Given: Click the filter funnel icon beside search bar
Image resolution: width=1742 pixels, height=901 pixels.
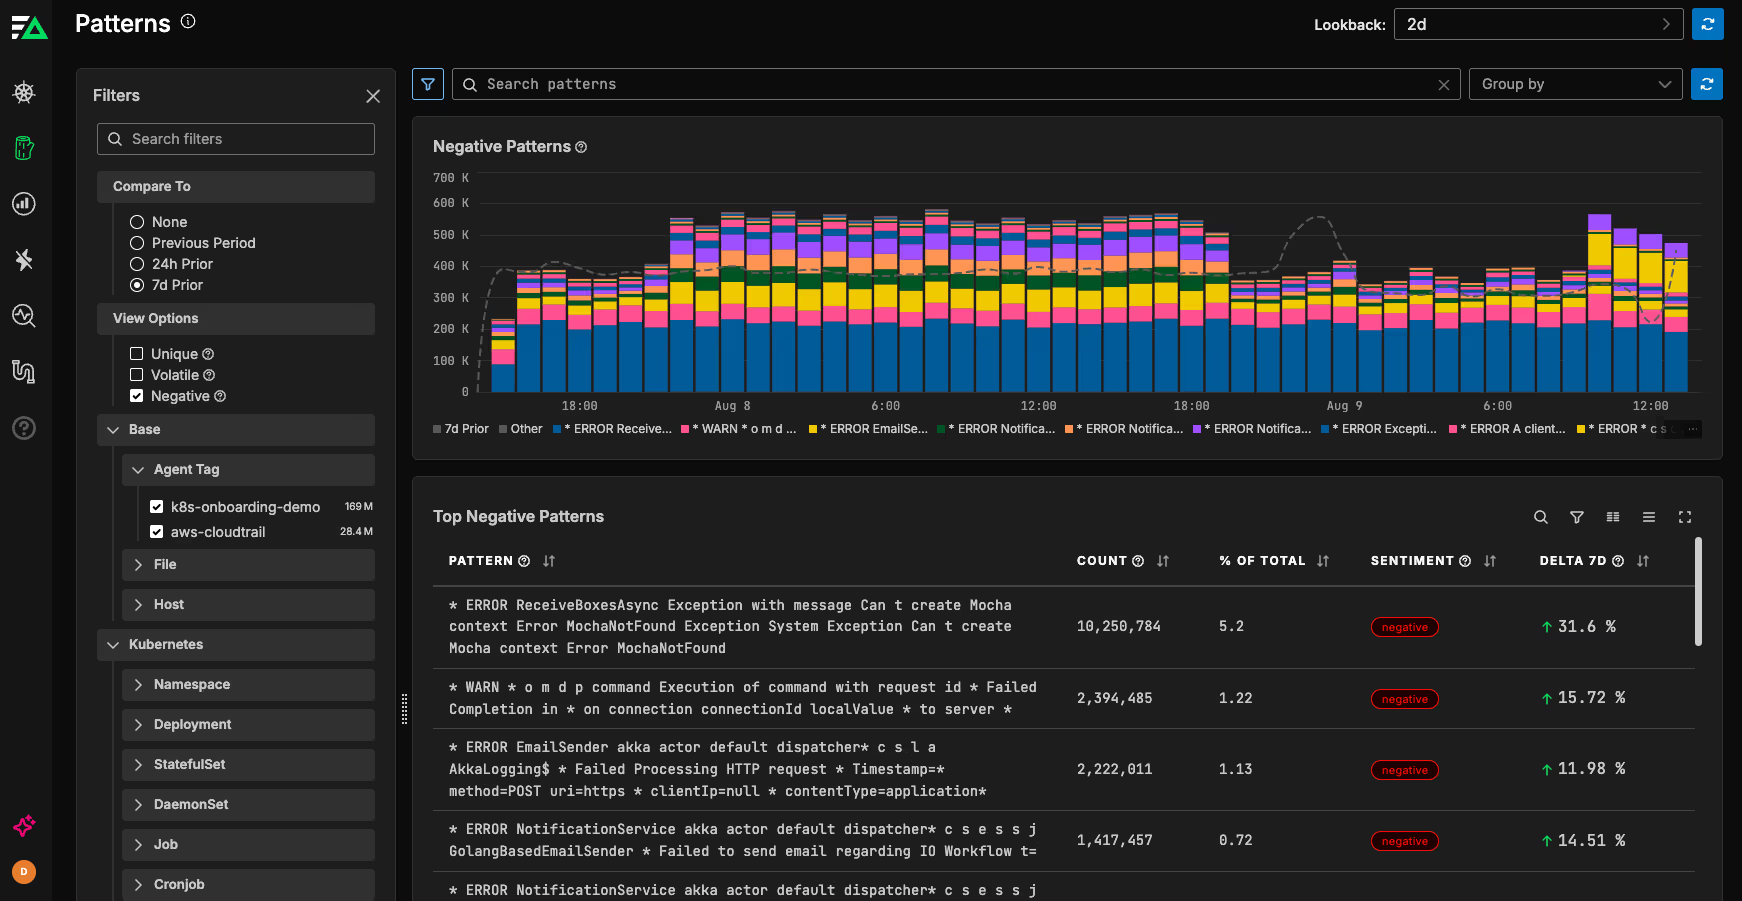Looking at the screenshot, I should point(428,85).
